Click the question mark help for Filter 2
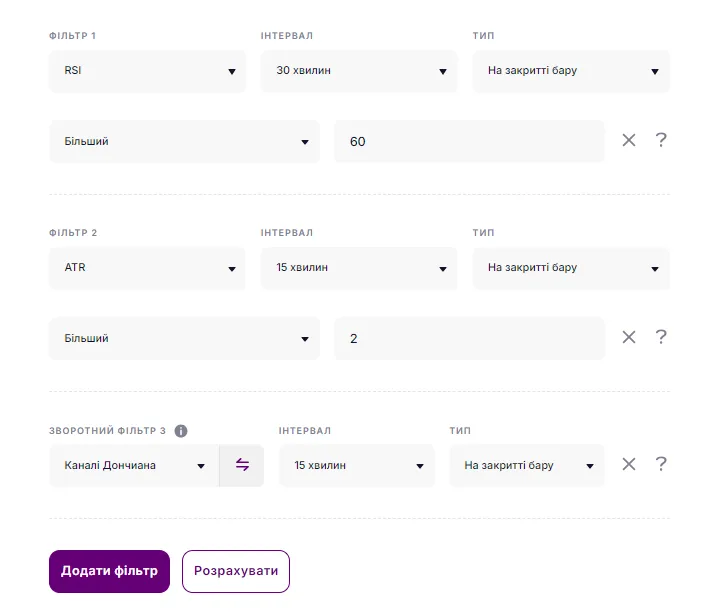 coord(661,338)
